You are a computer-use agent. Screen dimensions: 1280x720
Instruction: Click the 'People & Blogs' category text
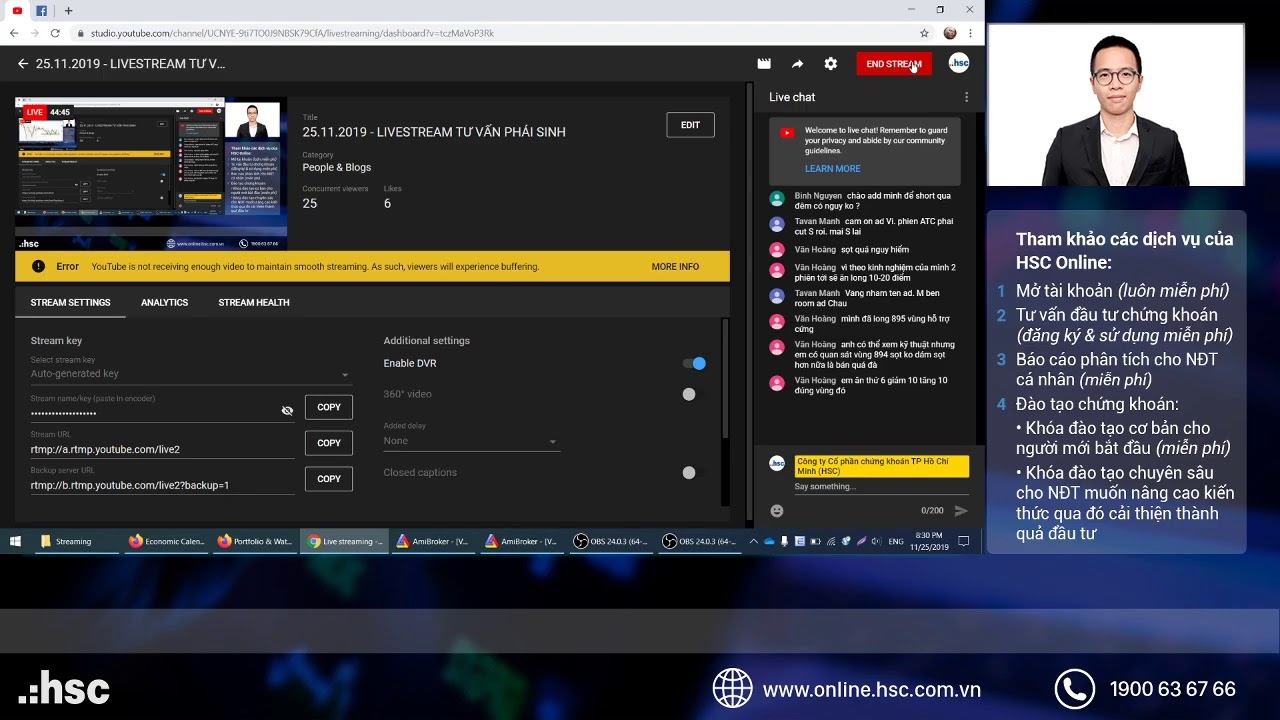337,167
